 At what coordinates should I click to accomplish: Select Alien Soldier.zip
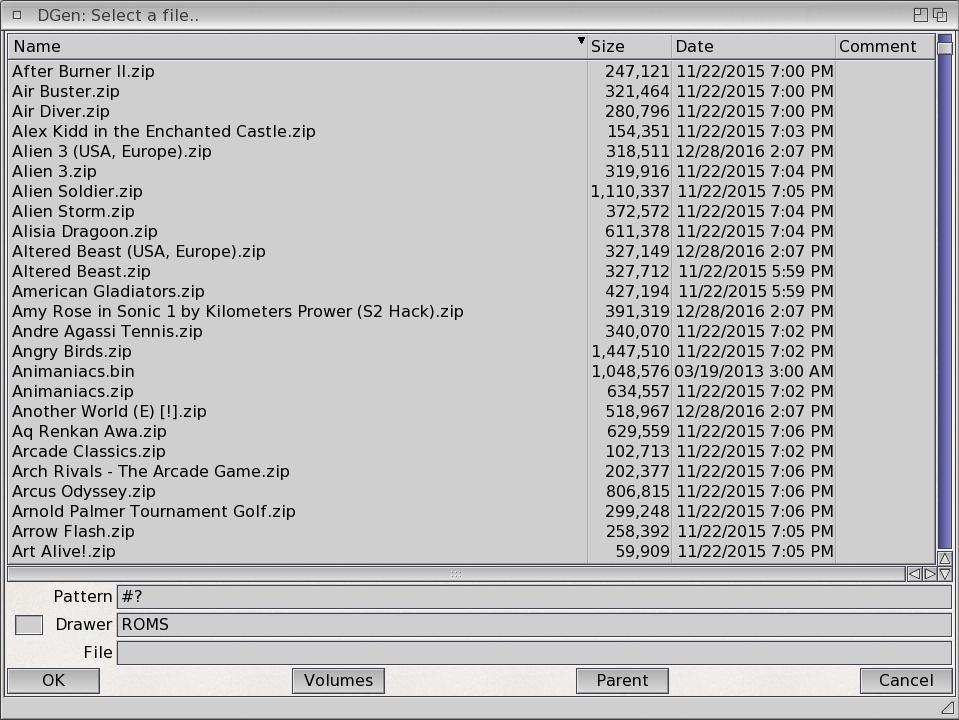point(472,191)
